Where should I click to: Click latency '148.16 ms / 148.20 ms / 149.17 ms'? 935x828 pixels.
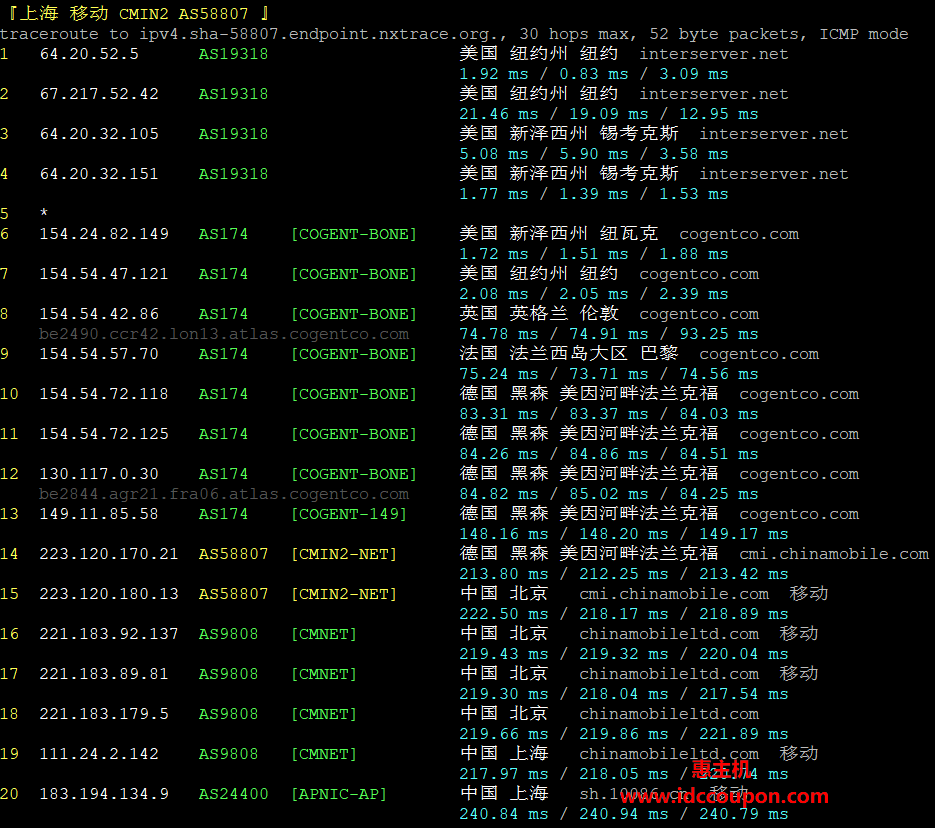coord(624,534)
